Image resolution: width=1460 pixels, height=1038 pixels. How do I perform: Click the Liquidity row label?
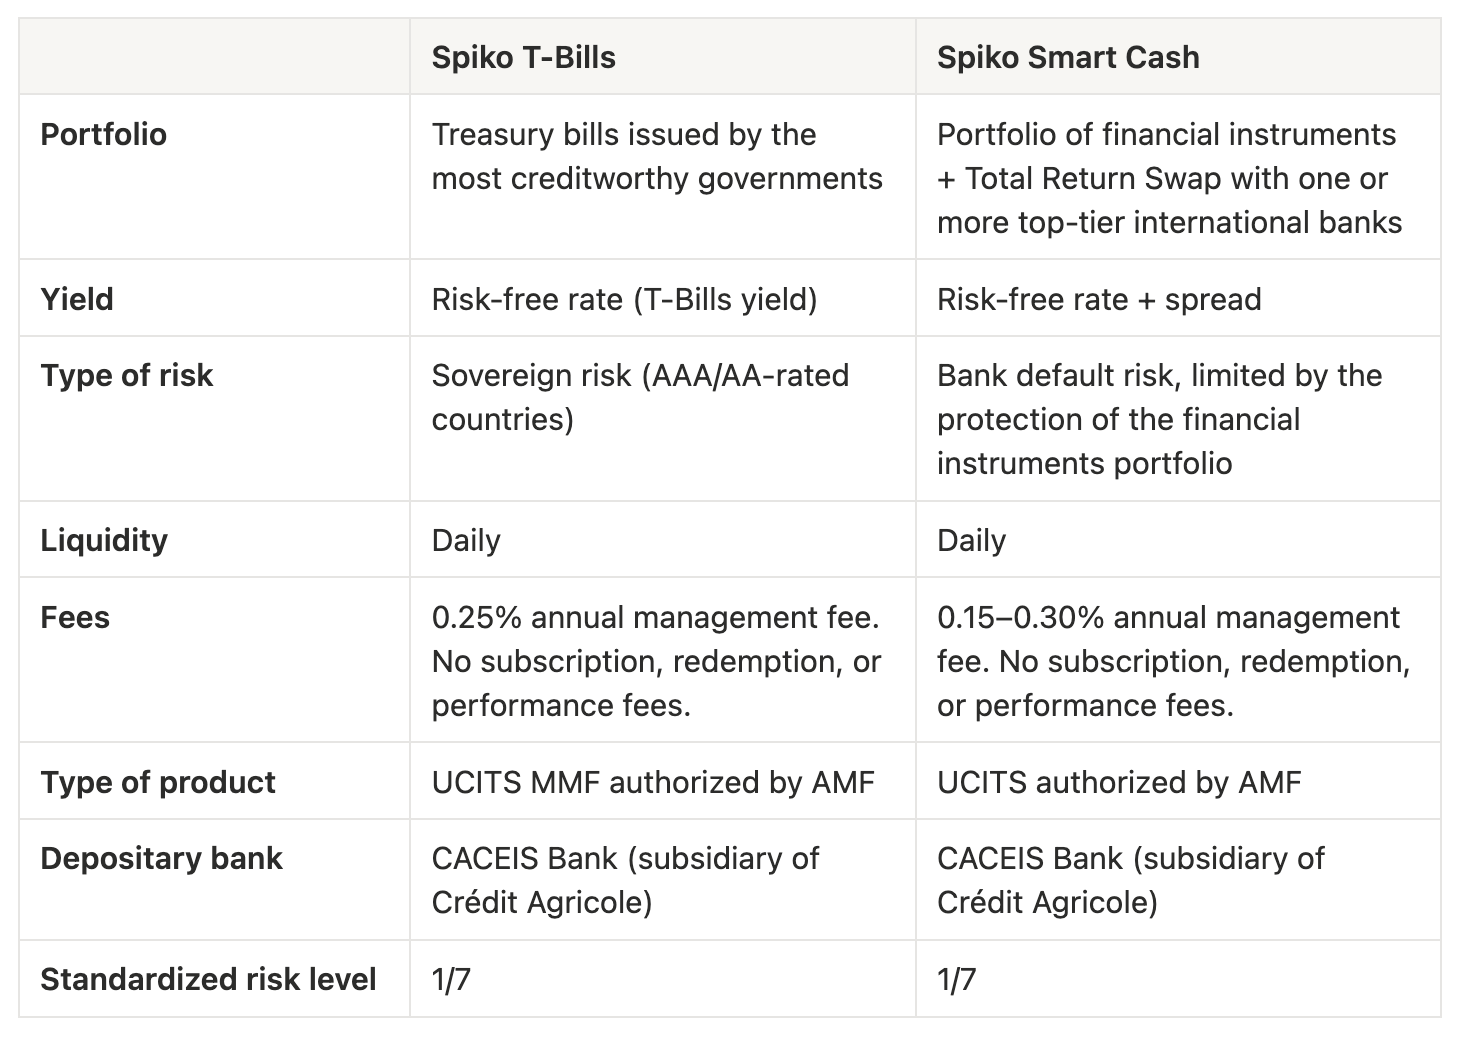coord(104,540)
